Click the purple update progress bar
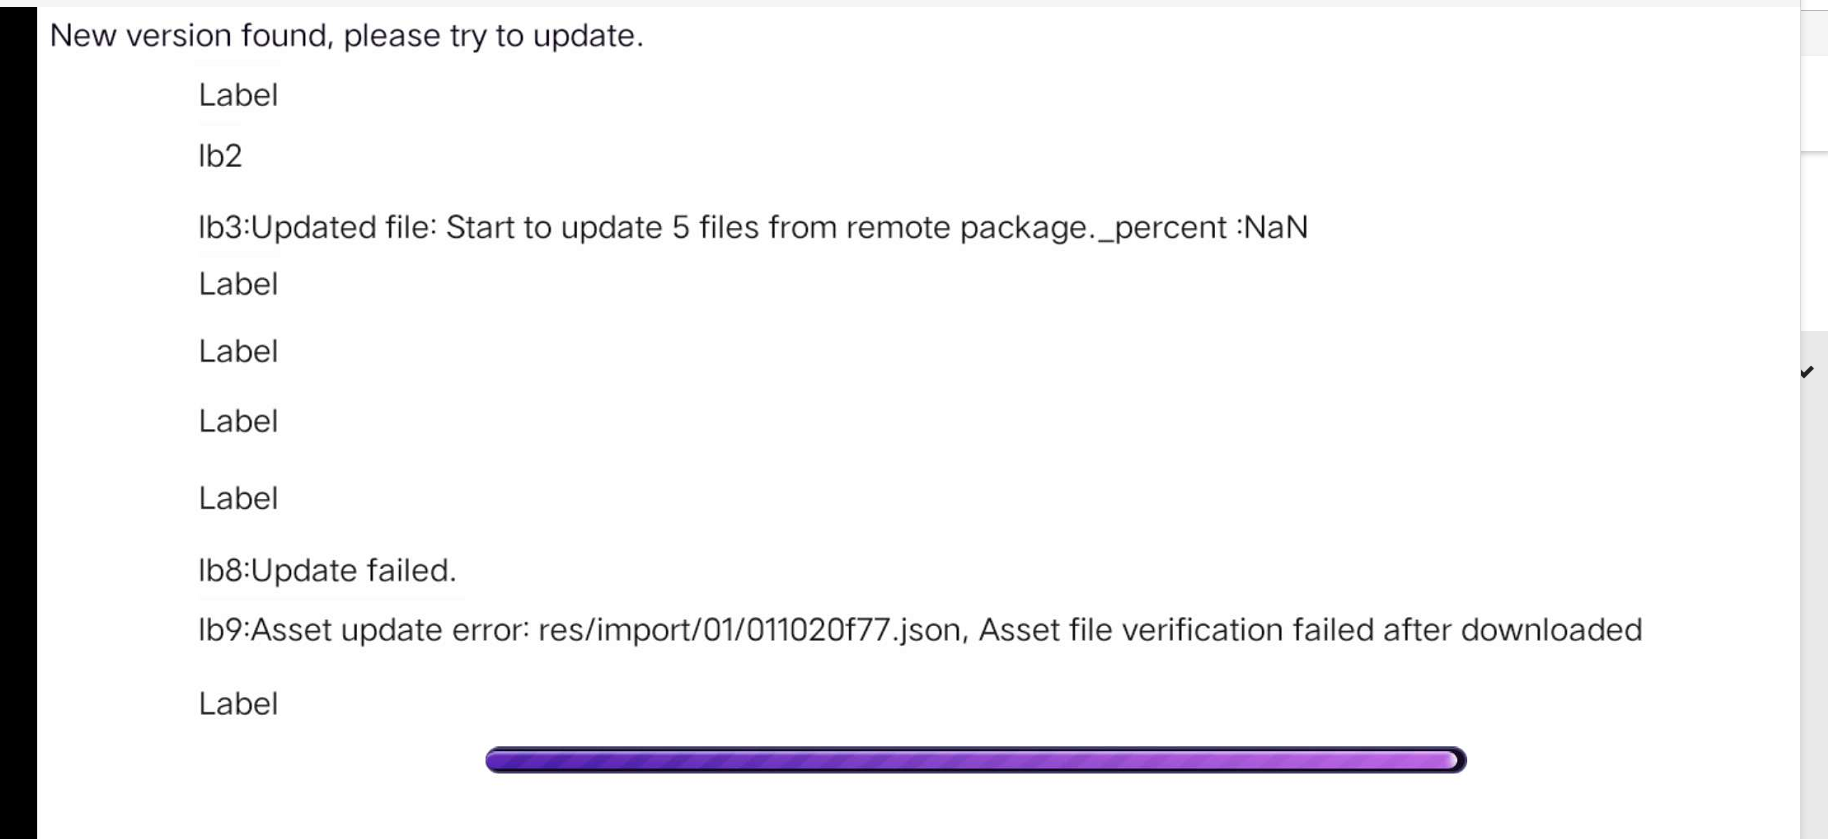Image resolution: width=1828 pixels, height=839 pixels. (975, 761)
